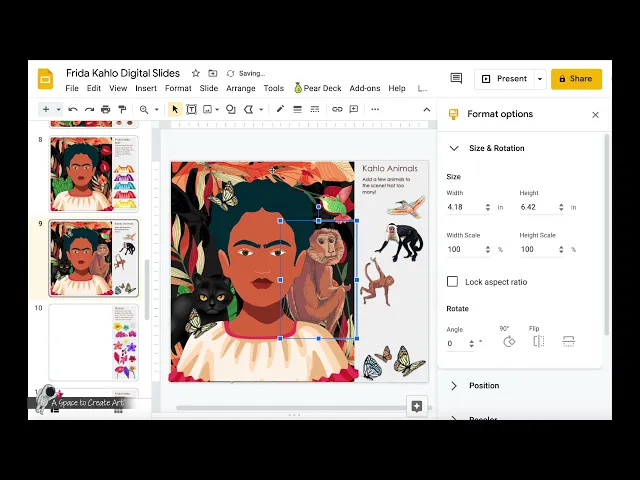This screenshot has width=640, height=480.
Task: Click the Google Slides logo icon
Action: point(45,79)
